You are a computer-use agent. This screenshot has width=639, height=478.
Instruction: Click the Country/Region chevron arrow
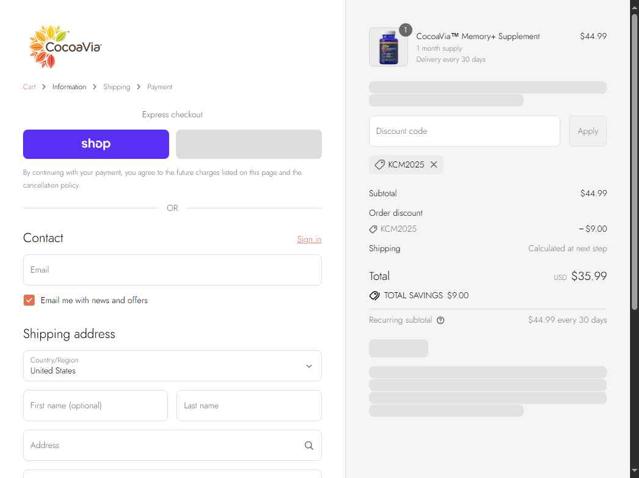[309, 366]
